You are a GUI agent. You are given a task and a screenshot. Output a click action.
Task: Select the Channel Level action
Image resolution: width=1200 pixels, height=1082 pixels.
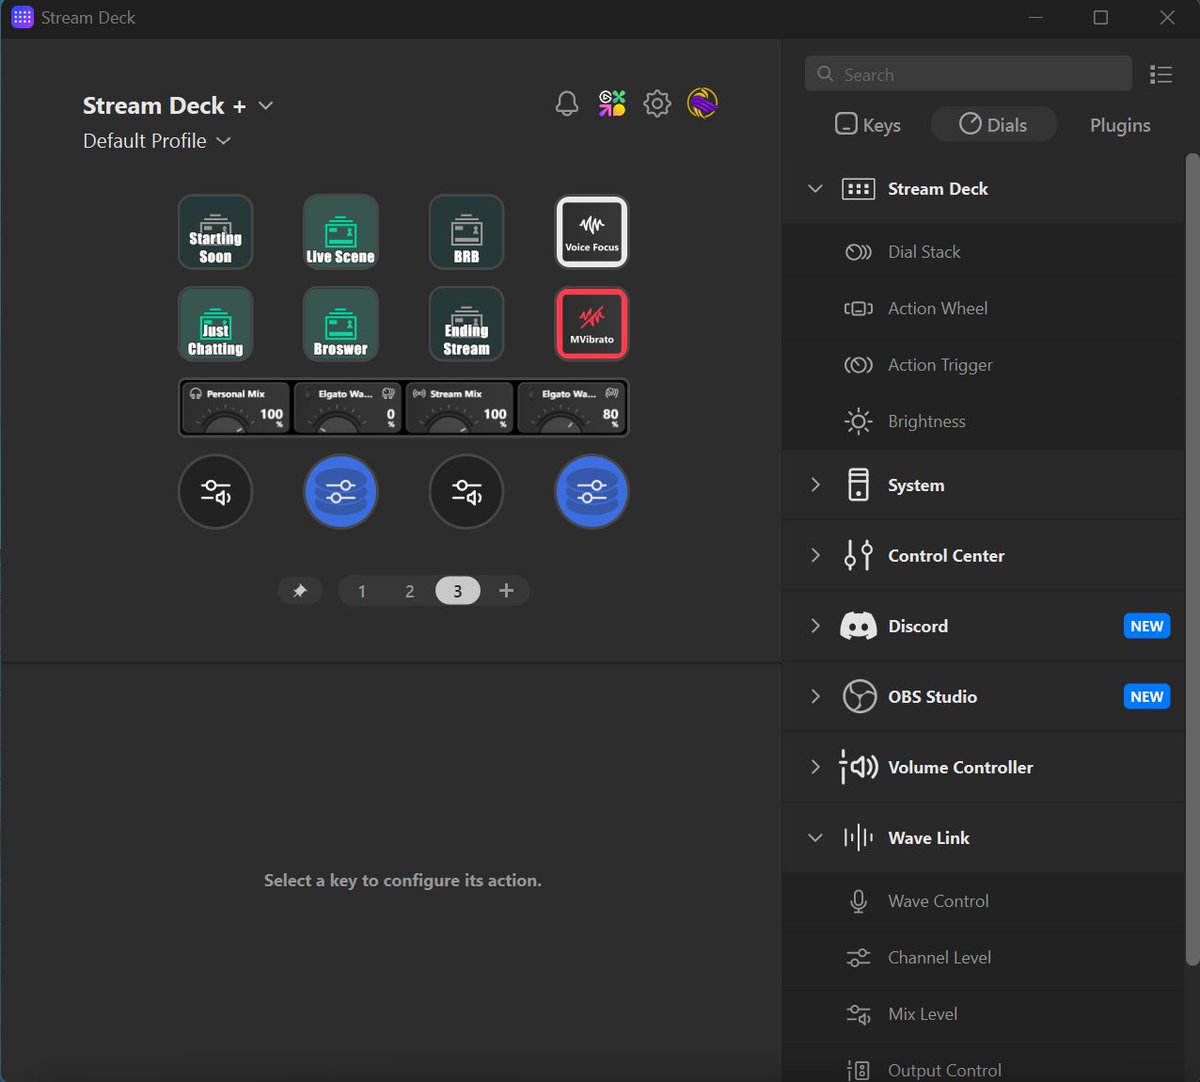984,957
